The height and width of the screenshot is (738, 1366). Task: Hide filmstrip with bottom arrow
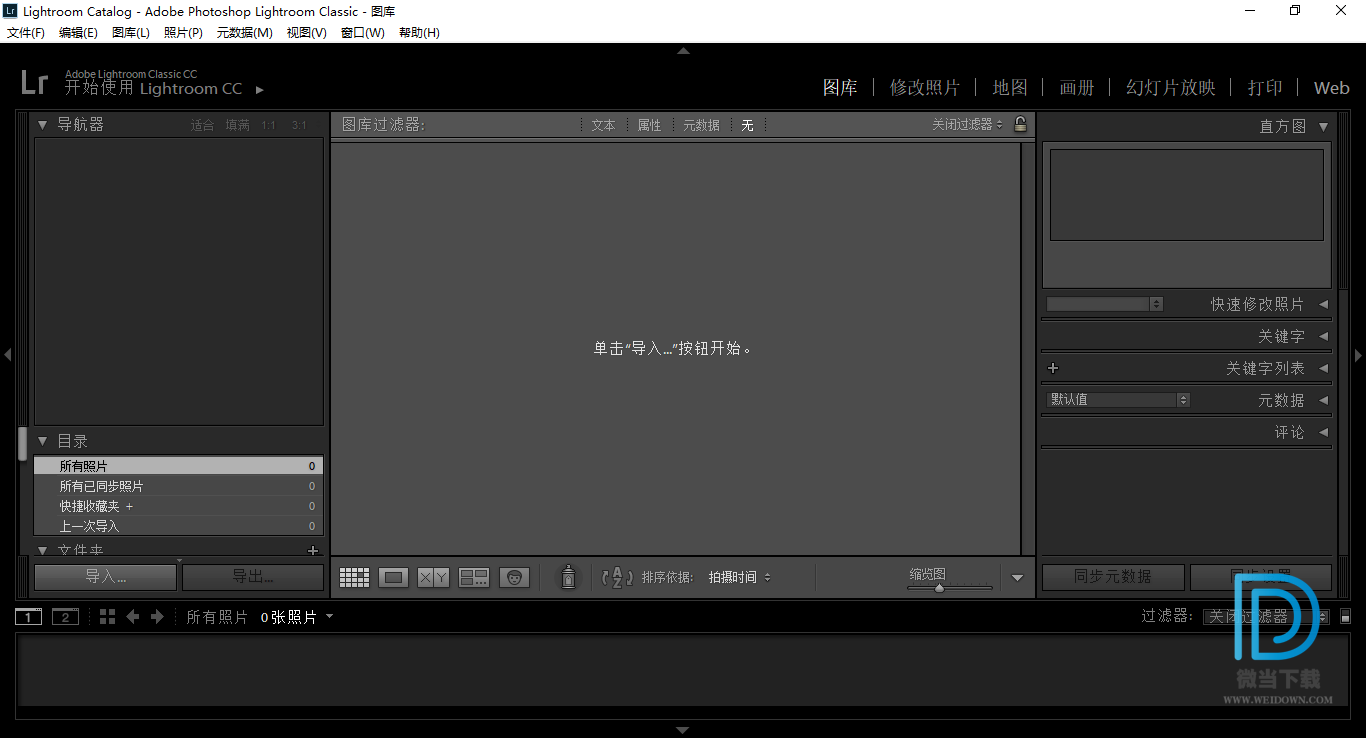point(683,730)
